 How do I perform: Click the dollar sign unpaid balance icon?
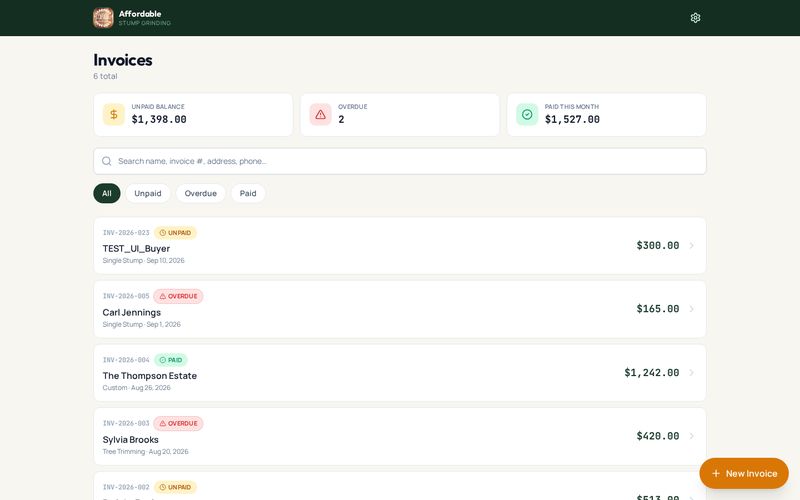click(114, 114)
